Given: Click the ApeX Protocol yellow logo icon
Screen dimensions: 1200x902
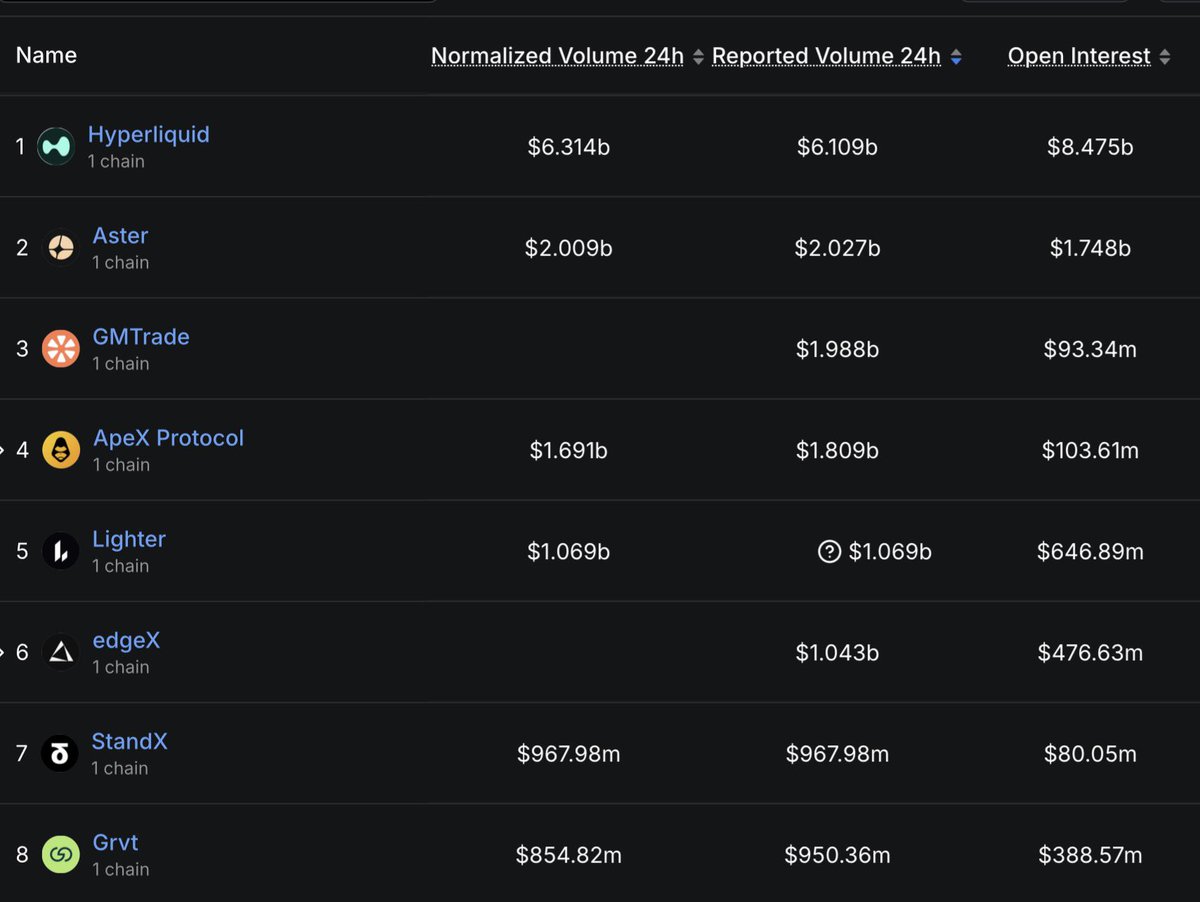Looking at the screenshot, I should 60,450.
